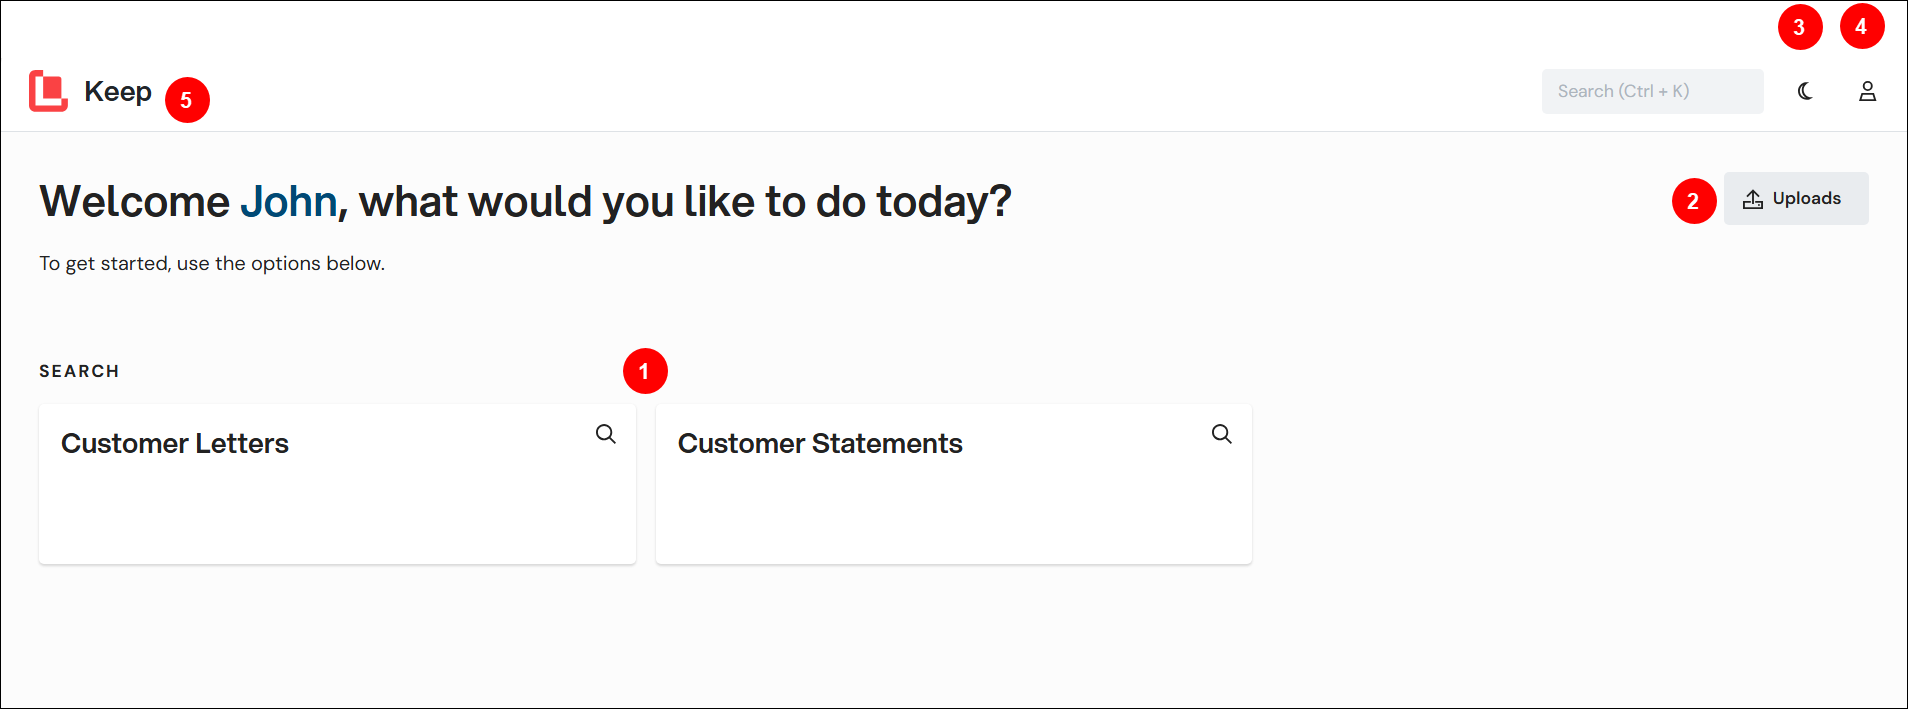
Task: Open the Customer Letters search card
Action: click(337, 484)
